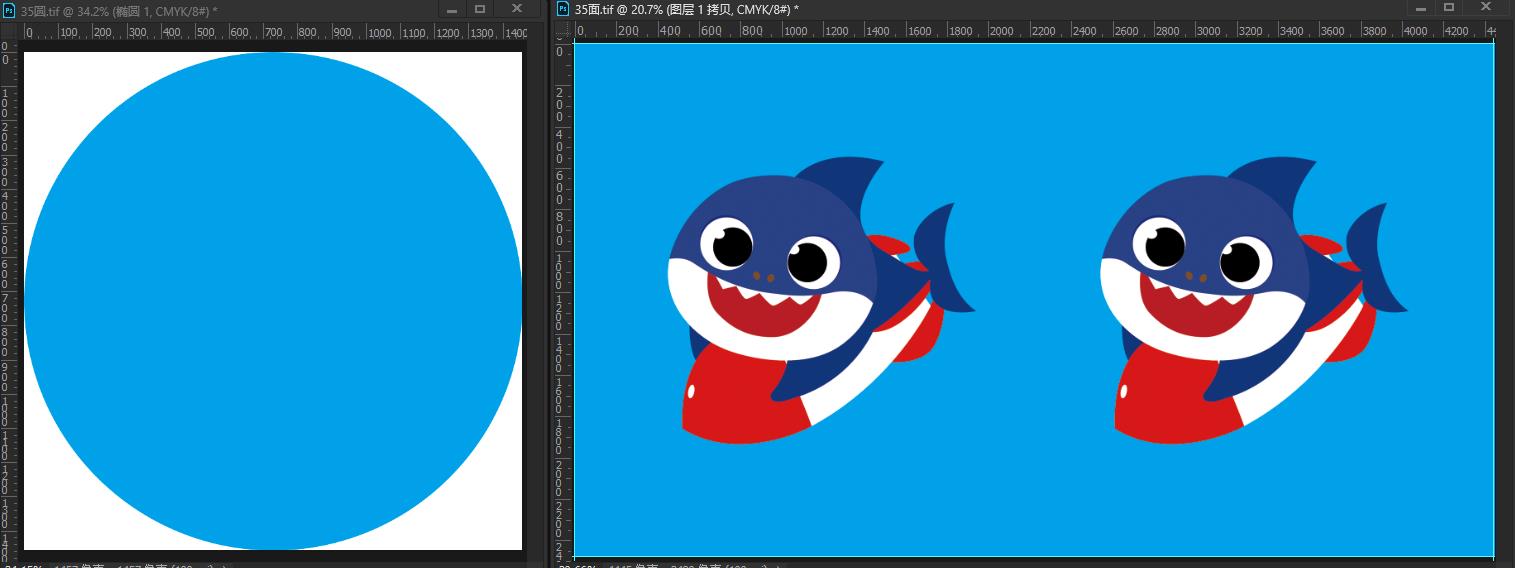The image size is (1515, 568).
Task: Click the left shark in 35面.tif canvas
Action: tap(820, 300)
